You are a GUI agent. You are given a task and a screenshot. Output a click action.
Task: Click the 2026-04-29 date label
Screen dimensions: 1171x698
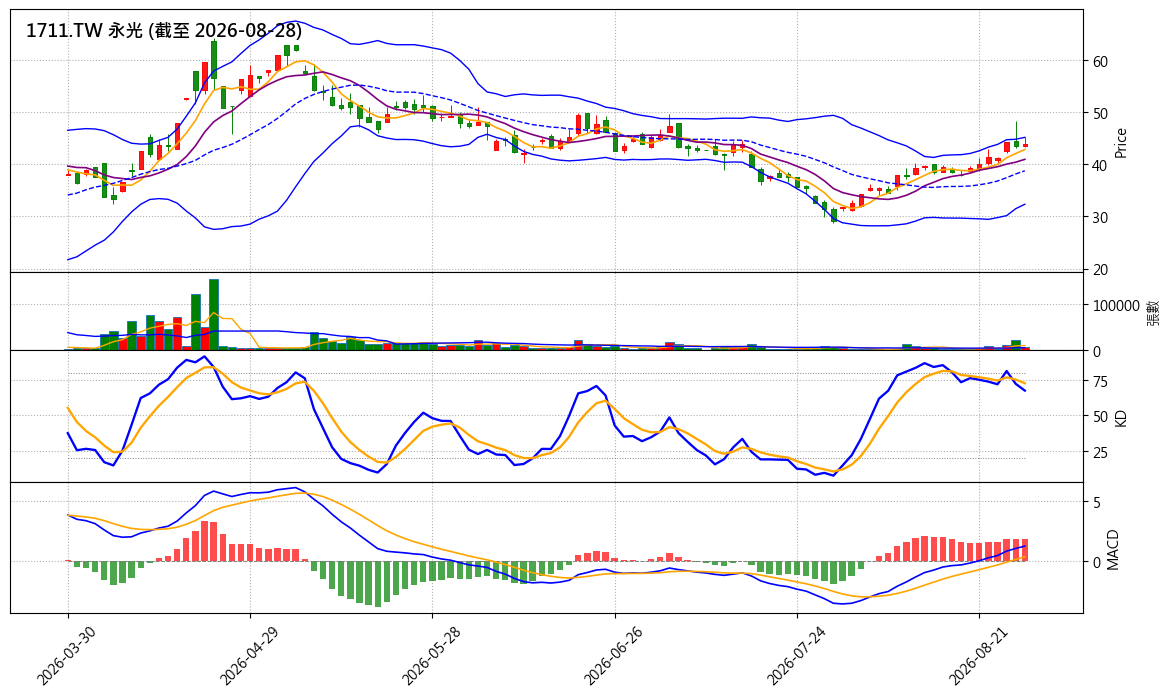pyautogui.click(x=249, y=655)
